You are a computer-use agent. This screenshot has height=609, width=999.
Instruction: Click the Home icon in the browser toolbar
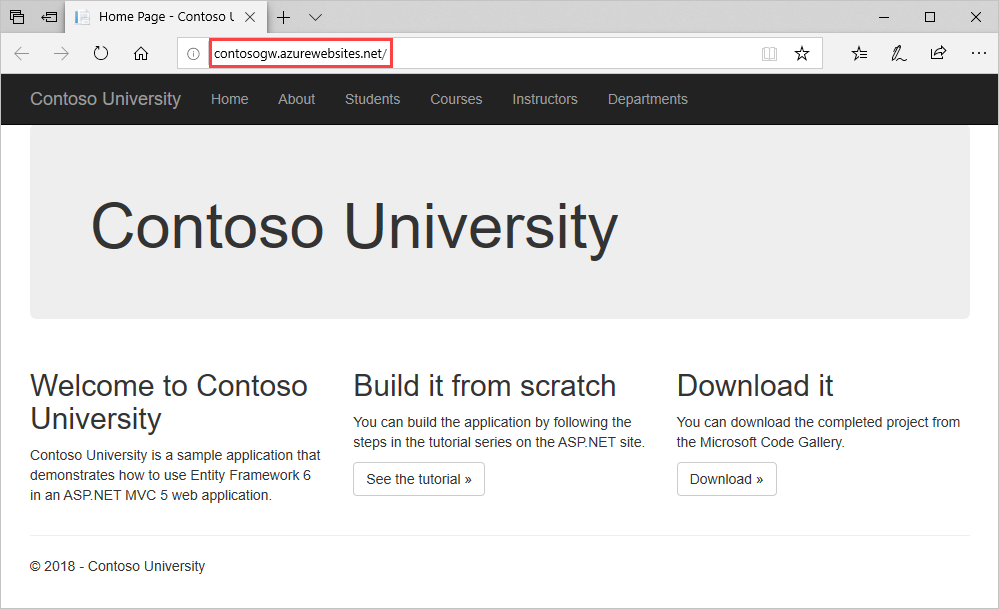pyautogui.click(x=141, y=53)
